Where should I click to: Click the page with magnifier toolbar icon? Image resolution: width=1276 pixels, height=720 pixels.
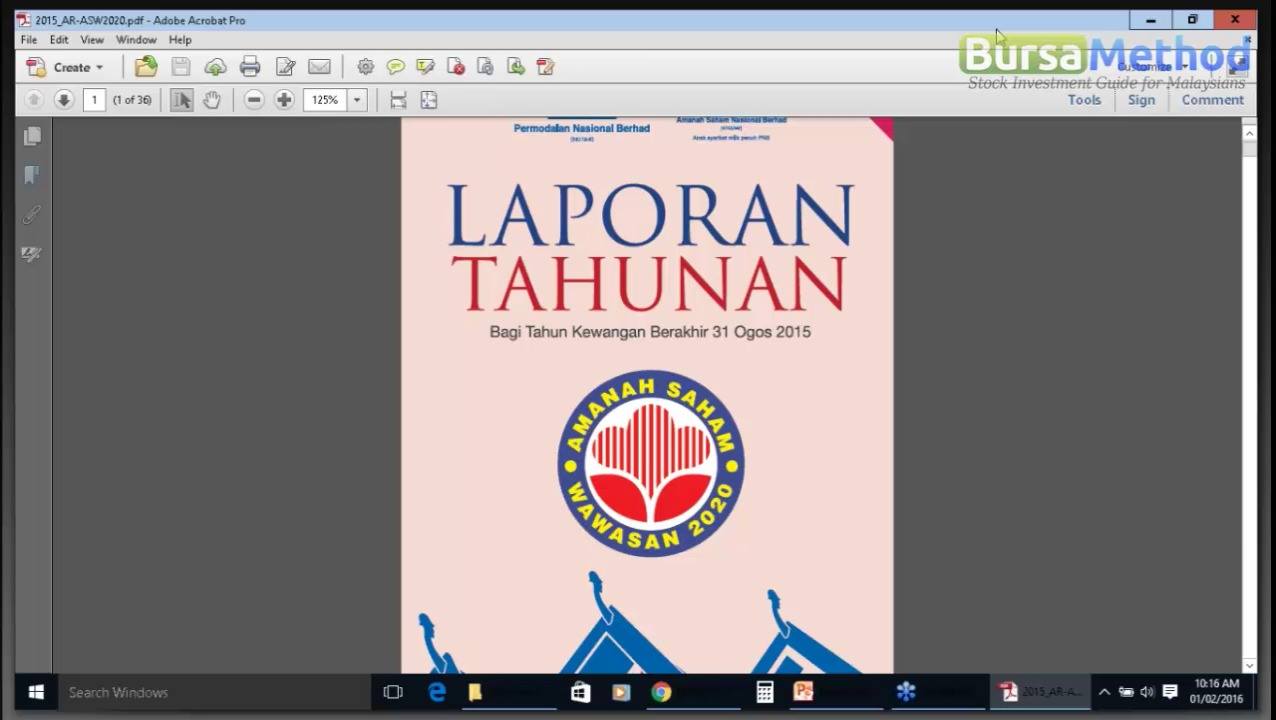click(485, 67)
